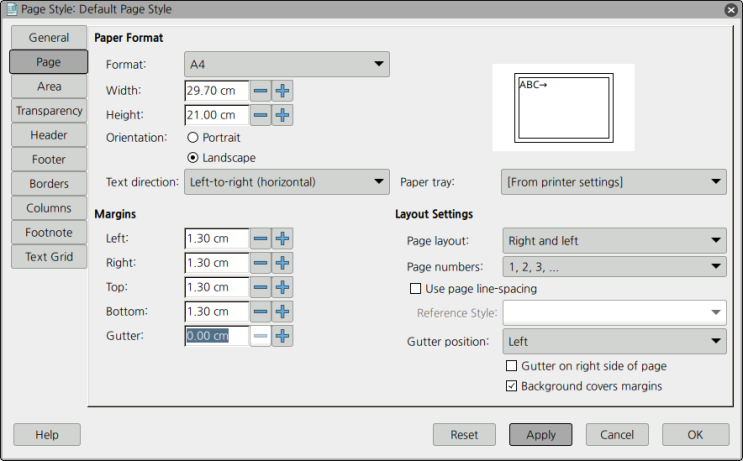Increase Gutter value with plus icon
This screenshot has width=743, height=461.
[283, 336]
